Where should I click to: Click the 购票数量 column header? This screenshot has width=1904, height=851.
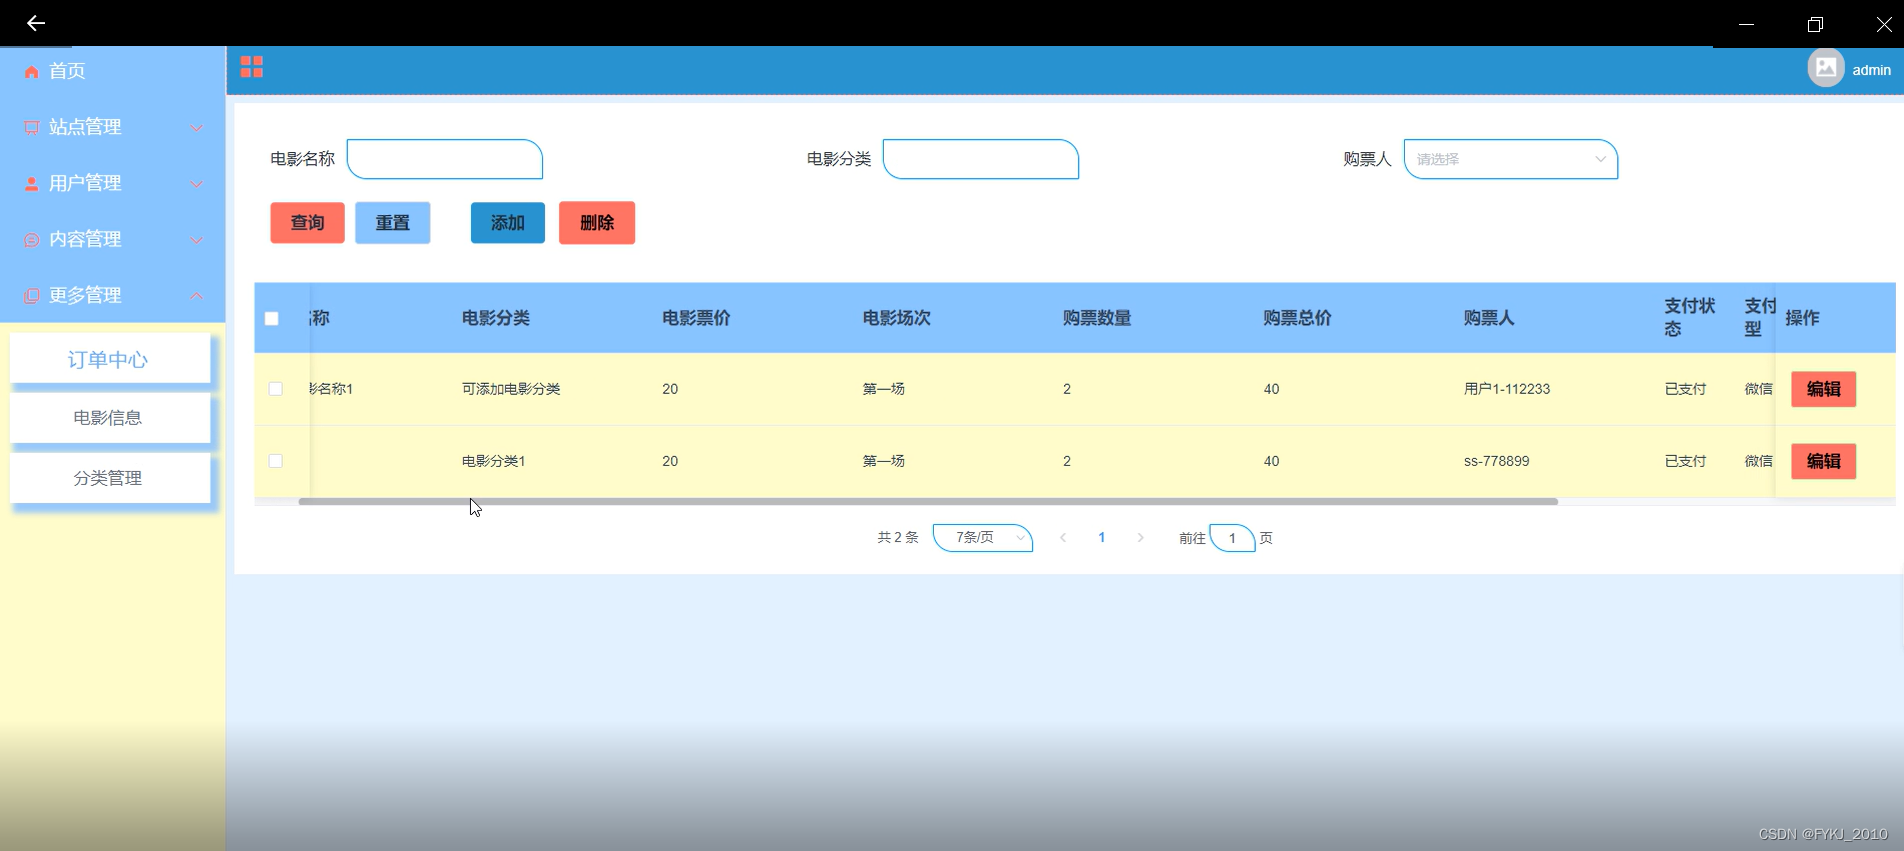point(1097,318)
